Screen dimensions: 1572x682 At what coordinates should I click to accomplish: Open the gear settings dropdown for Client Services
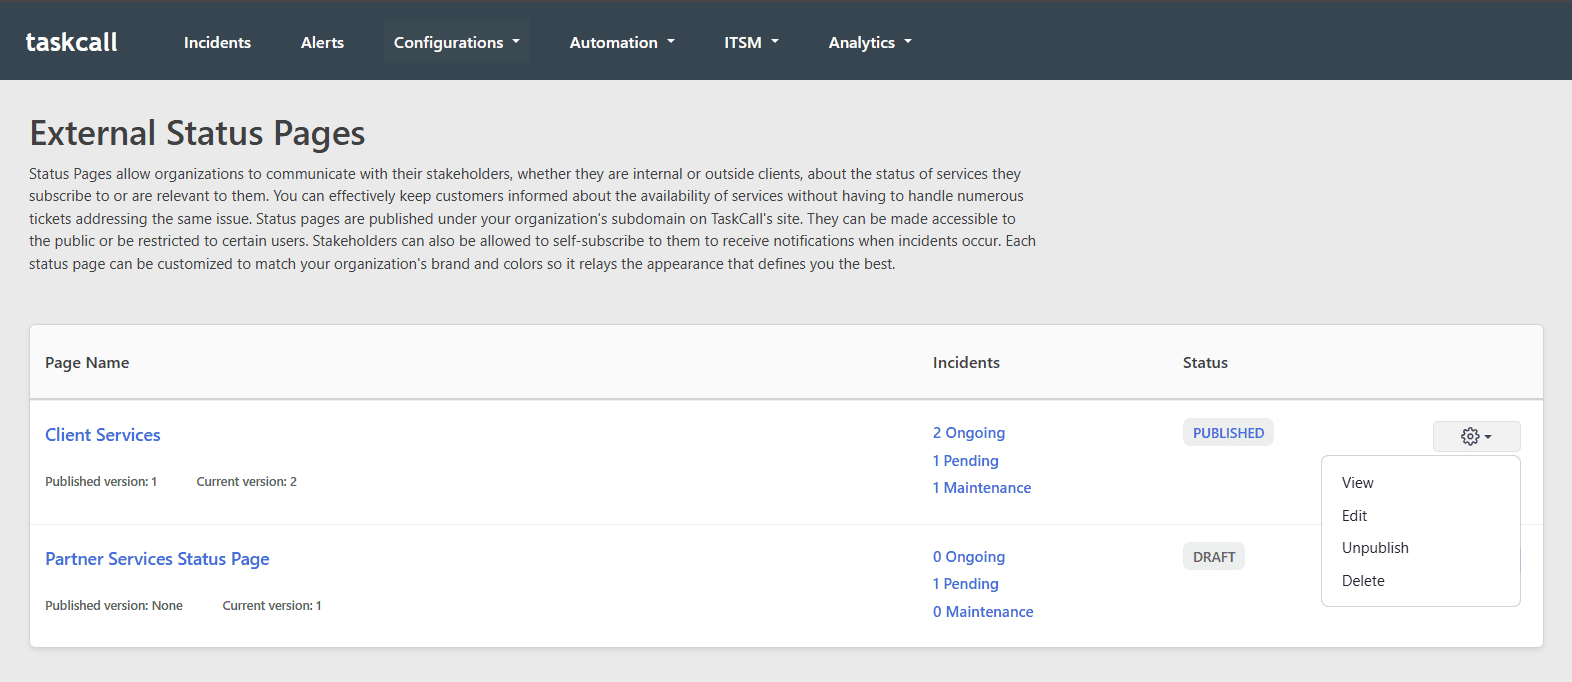1476,436
